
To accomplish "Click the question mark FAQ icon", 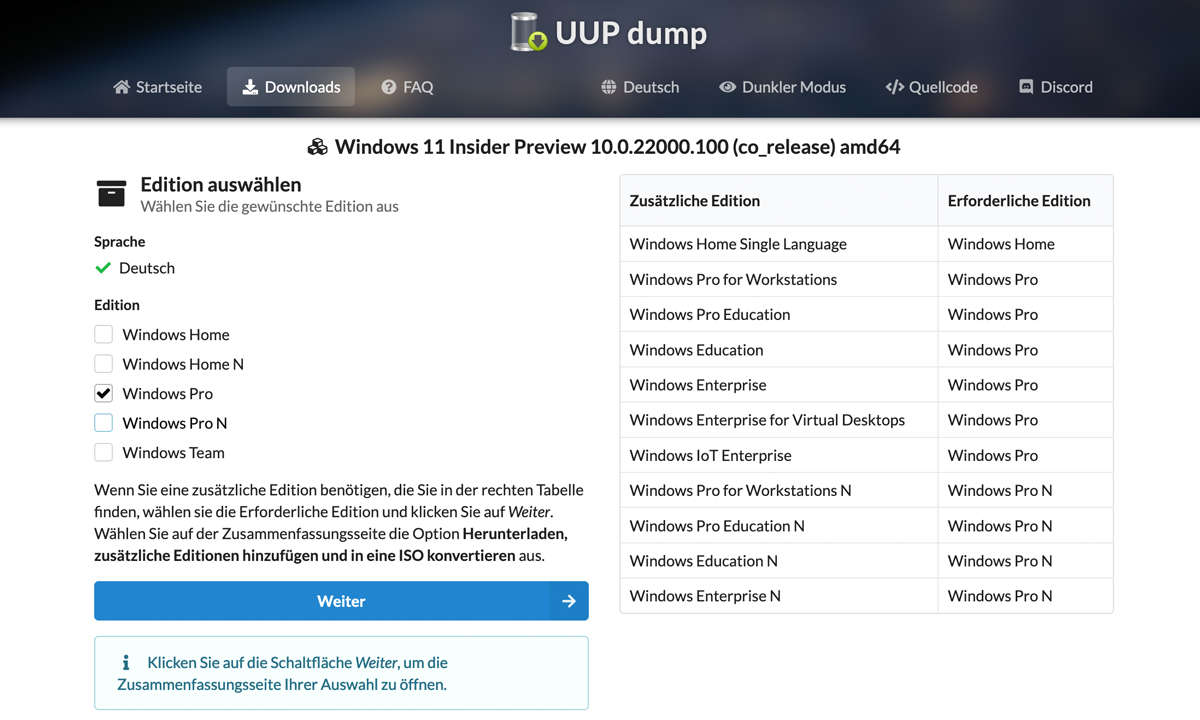I will (x=389, y=87).
